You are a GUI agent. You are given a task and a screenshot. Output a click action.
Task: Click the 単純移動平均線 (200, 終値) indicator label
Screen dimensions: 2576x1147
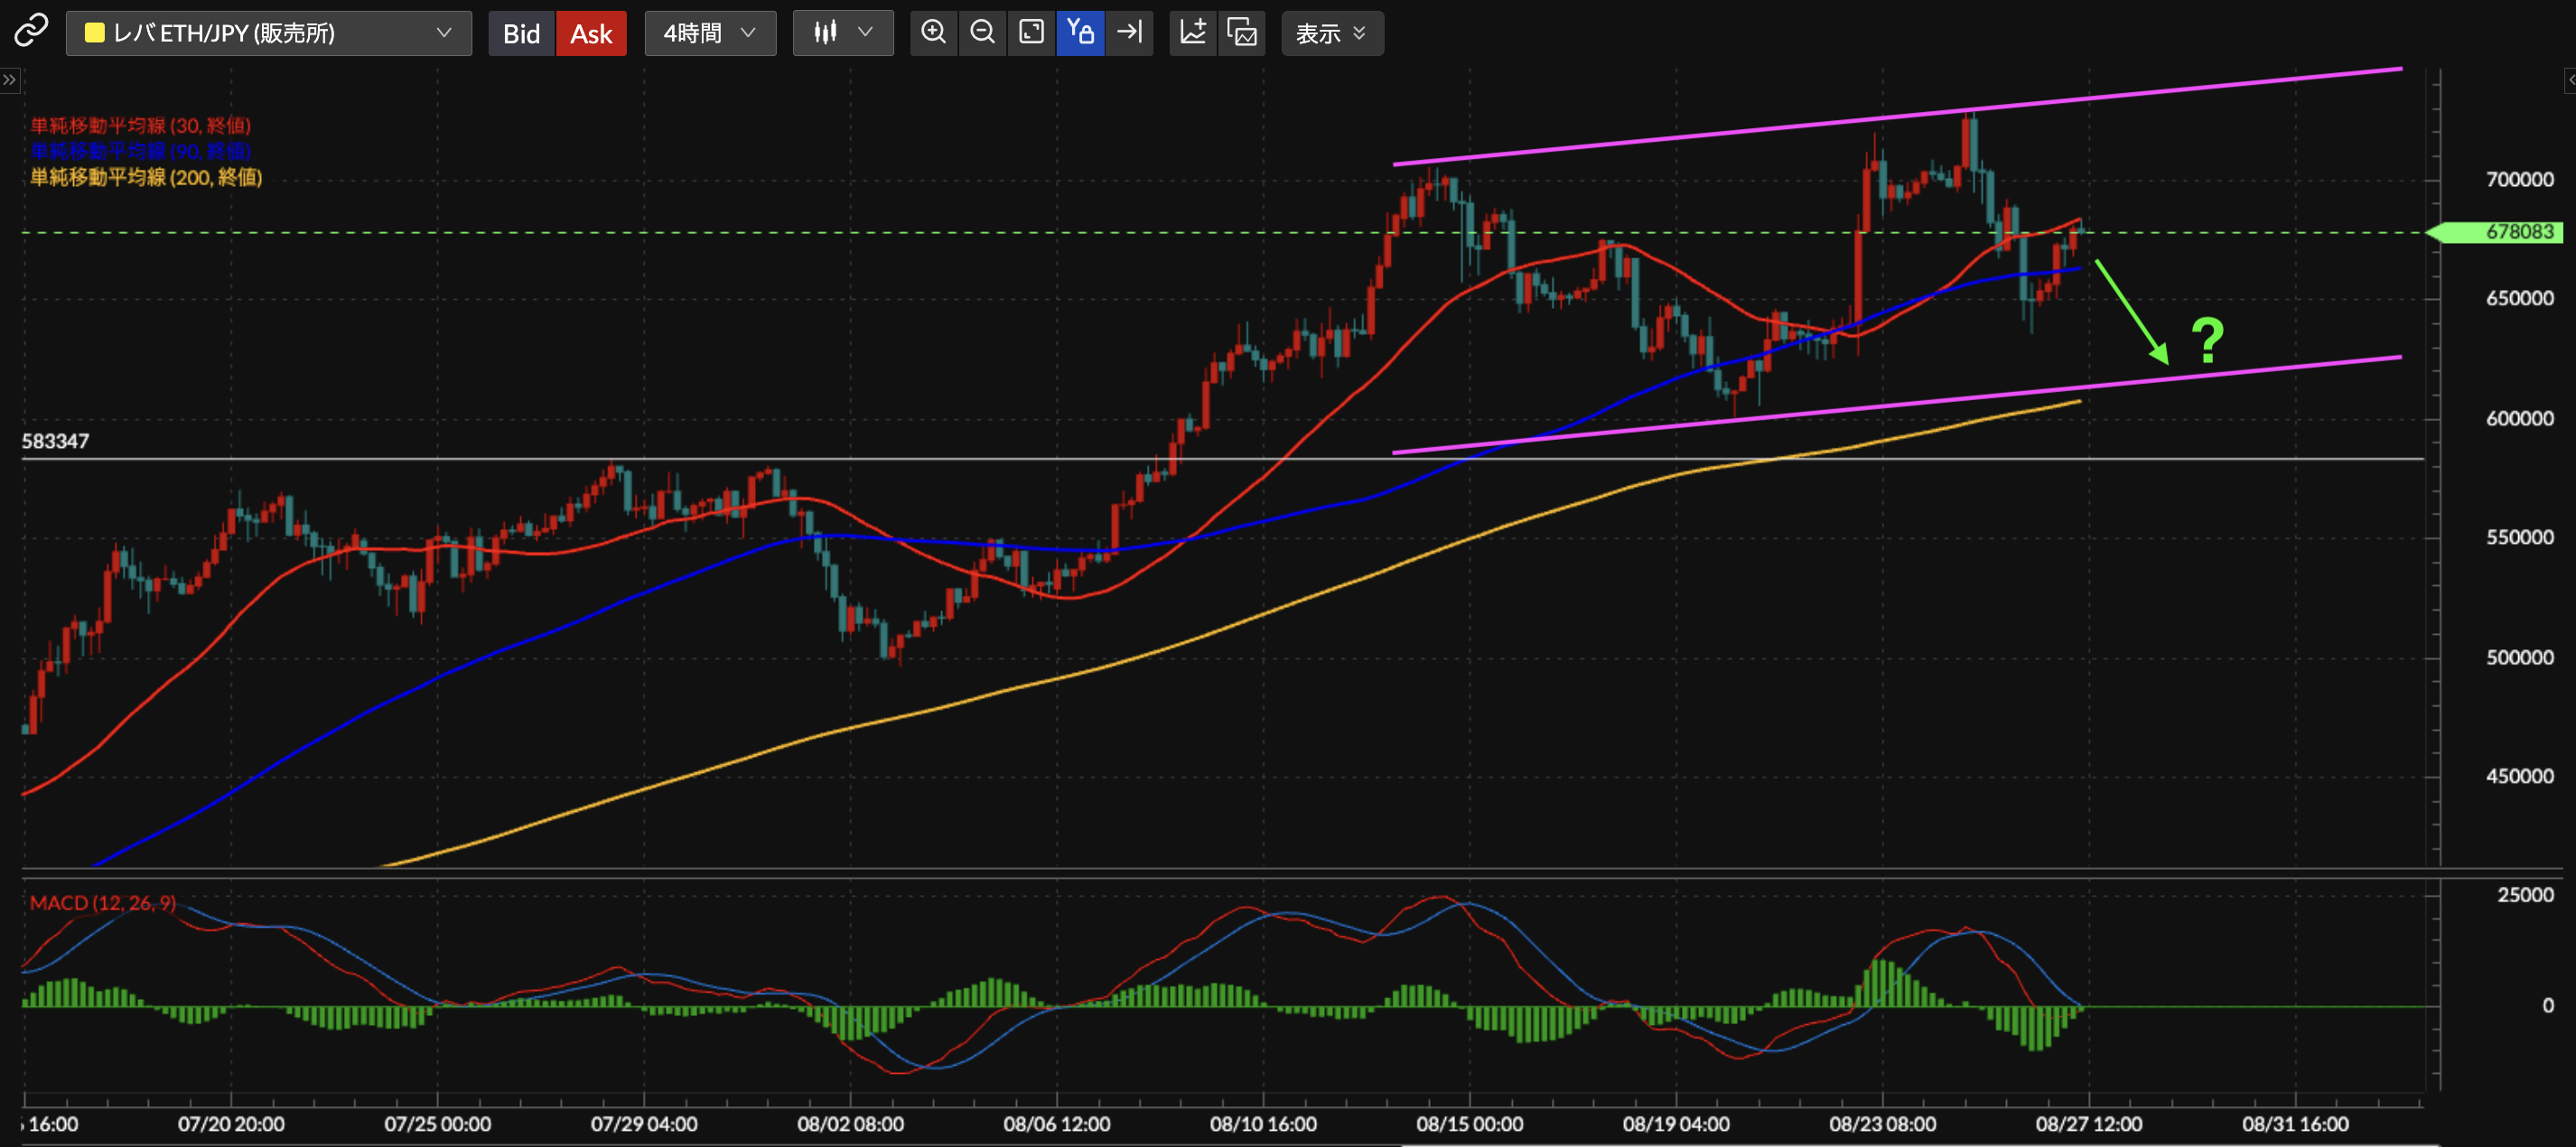146,177
